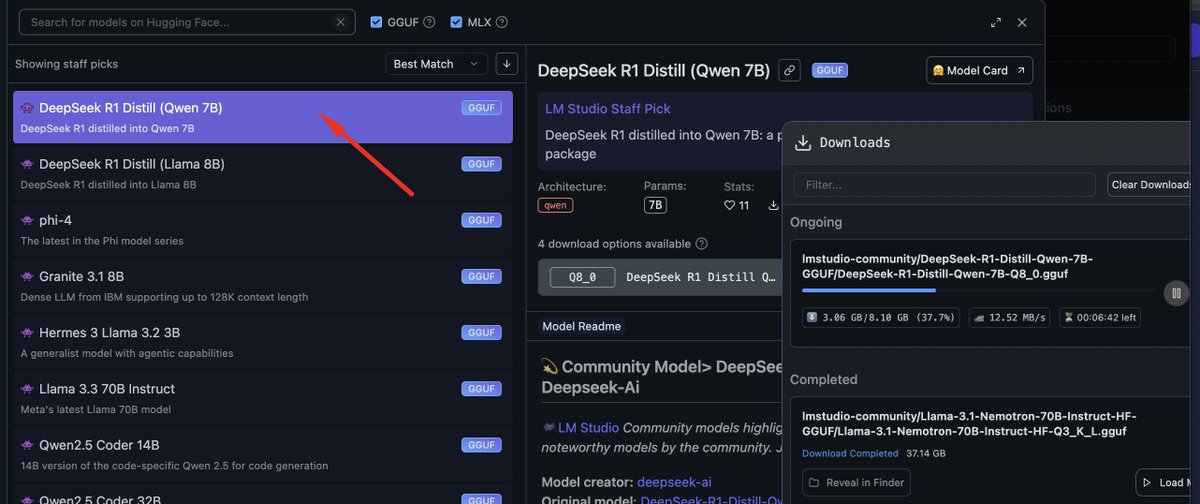Toggle the GGUF format checkbox
The image size is (1200, 504).
pos(376,22)
